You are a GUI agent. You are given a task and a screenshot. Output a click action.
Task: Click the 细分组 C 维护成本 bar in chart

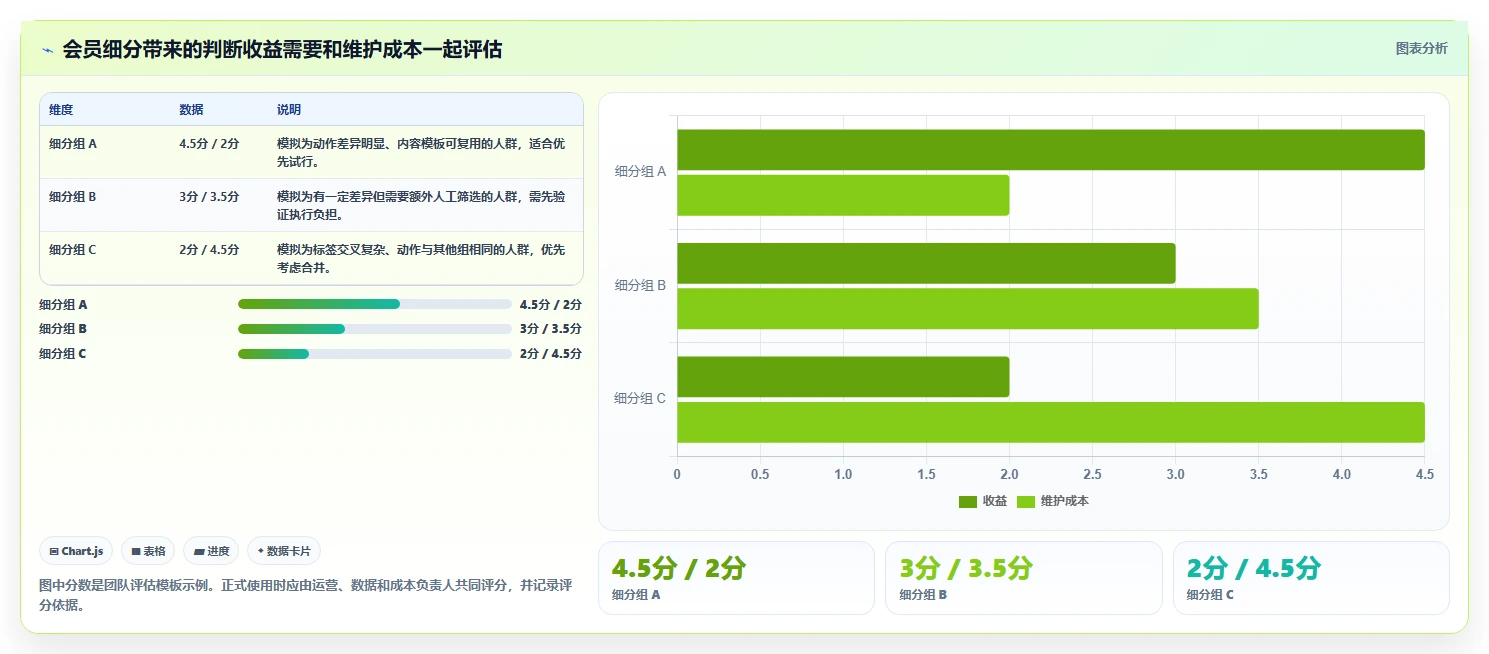pyautogui.click(x=1051, y=422)
